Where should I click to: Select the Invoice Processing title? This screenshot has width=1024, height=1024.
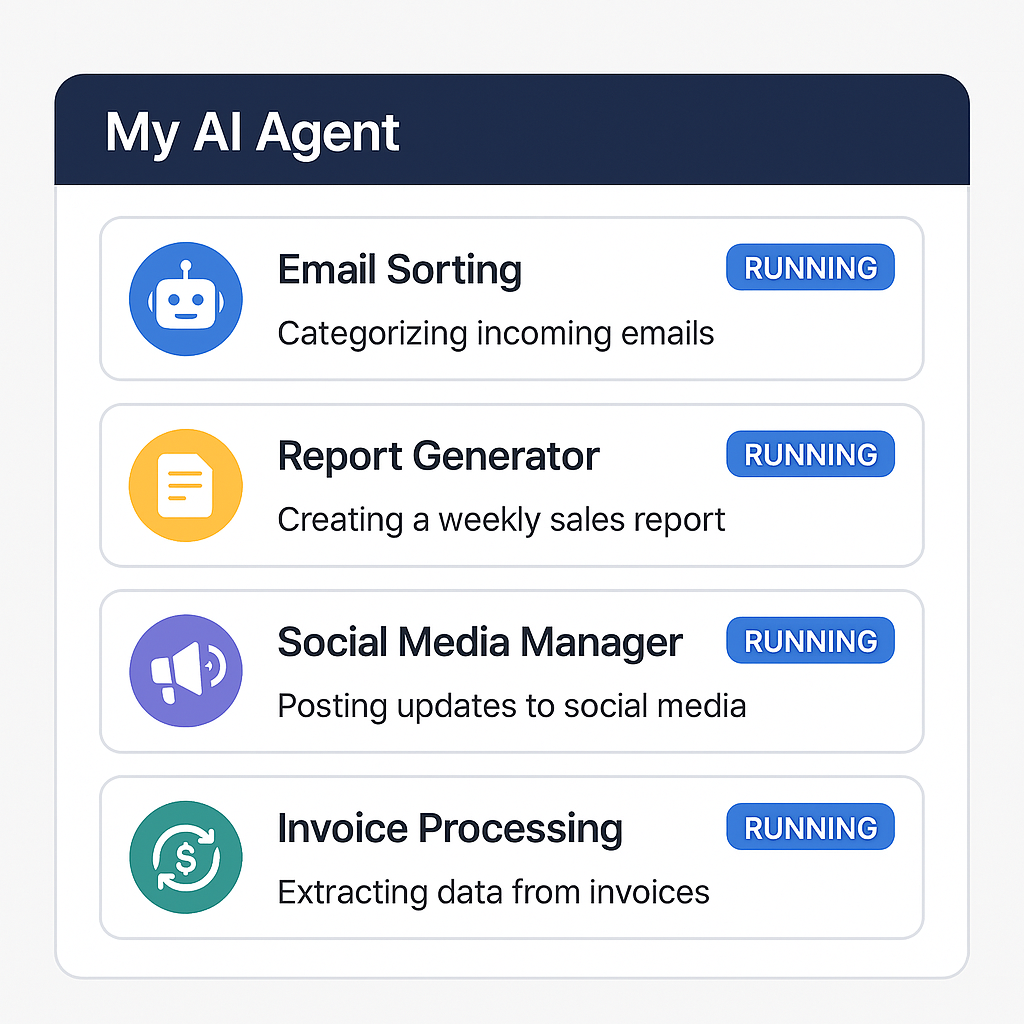(x=450, y=829)
